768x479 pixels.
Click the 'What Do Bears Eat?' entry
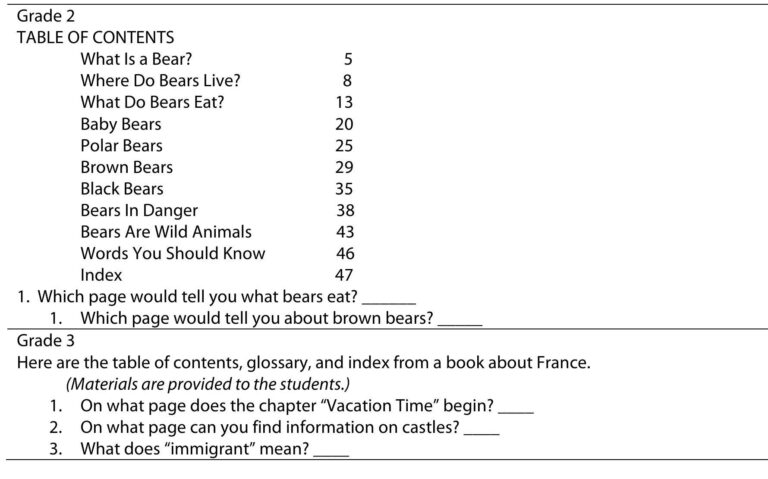[x=152, y=102]
